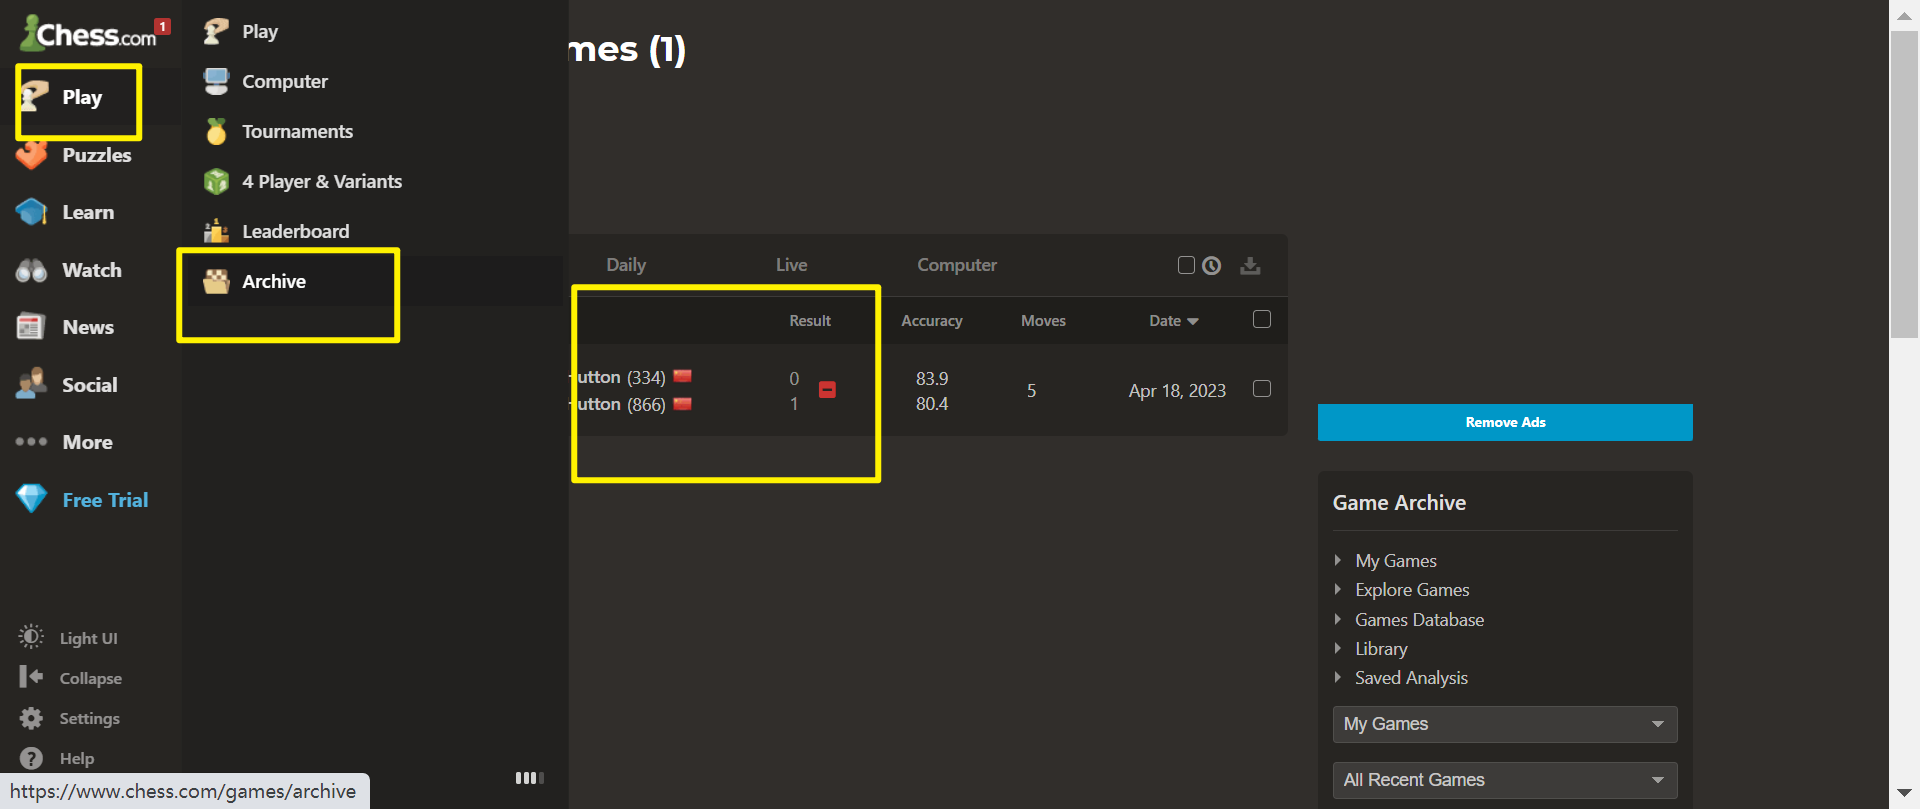The width and height of the screenshot is (1920, 809).
Task: Click the scrollbar up arrow
Action: (x=1904, y=15)
